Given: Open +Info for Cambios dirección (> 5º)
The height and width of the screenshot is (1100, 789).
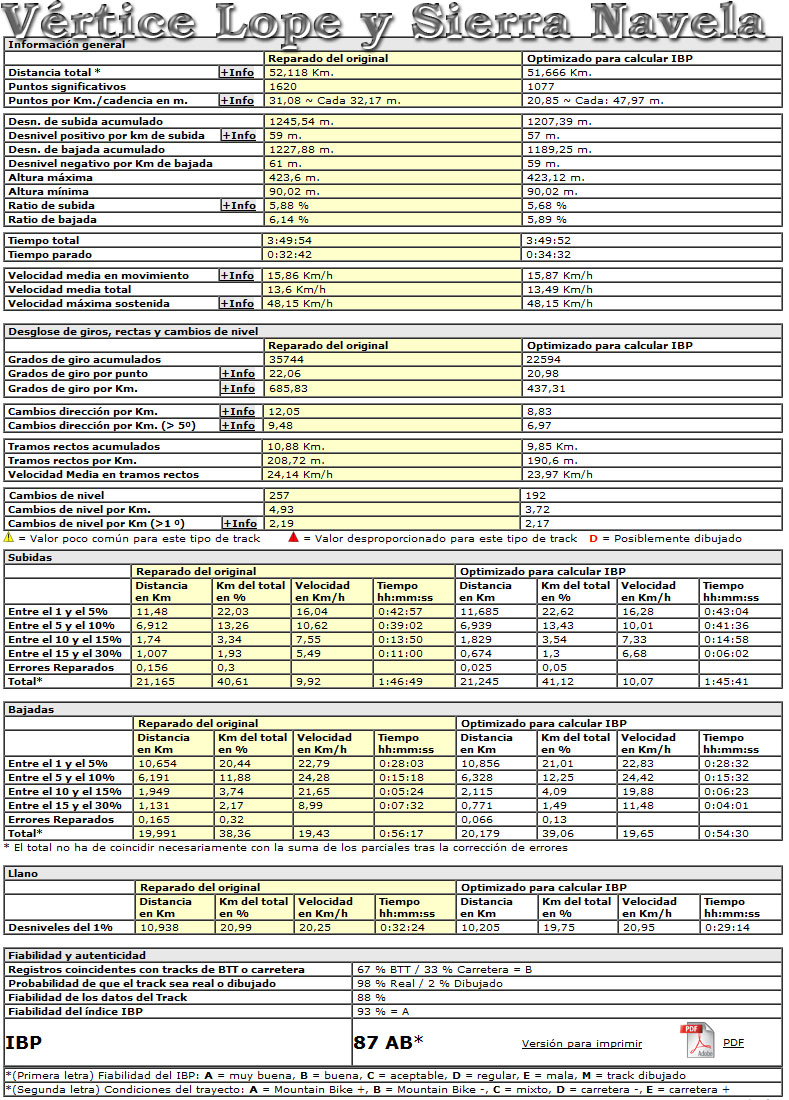Looking at the screenshot, I should [x=237, y=425].
